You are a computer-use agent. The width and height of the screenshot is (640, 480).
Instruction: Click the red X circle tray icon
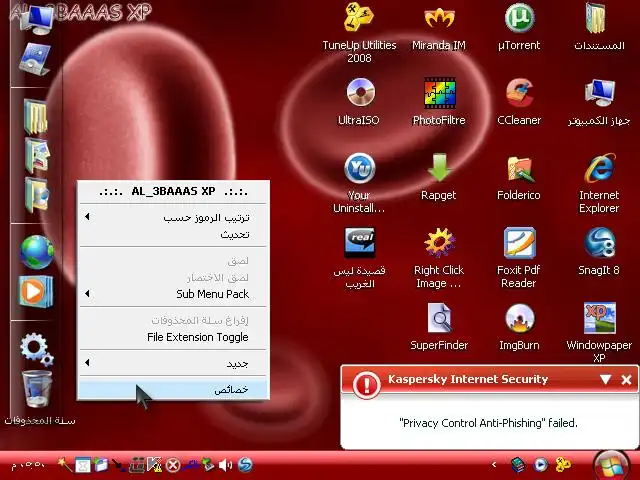coord(173,465)
